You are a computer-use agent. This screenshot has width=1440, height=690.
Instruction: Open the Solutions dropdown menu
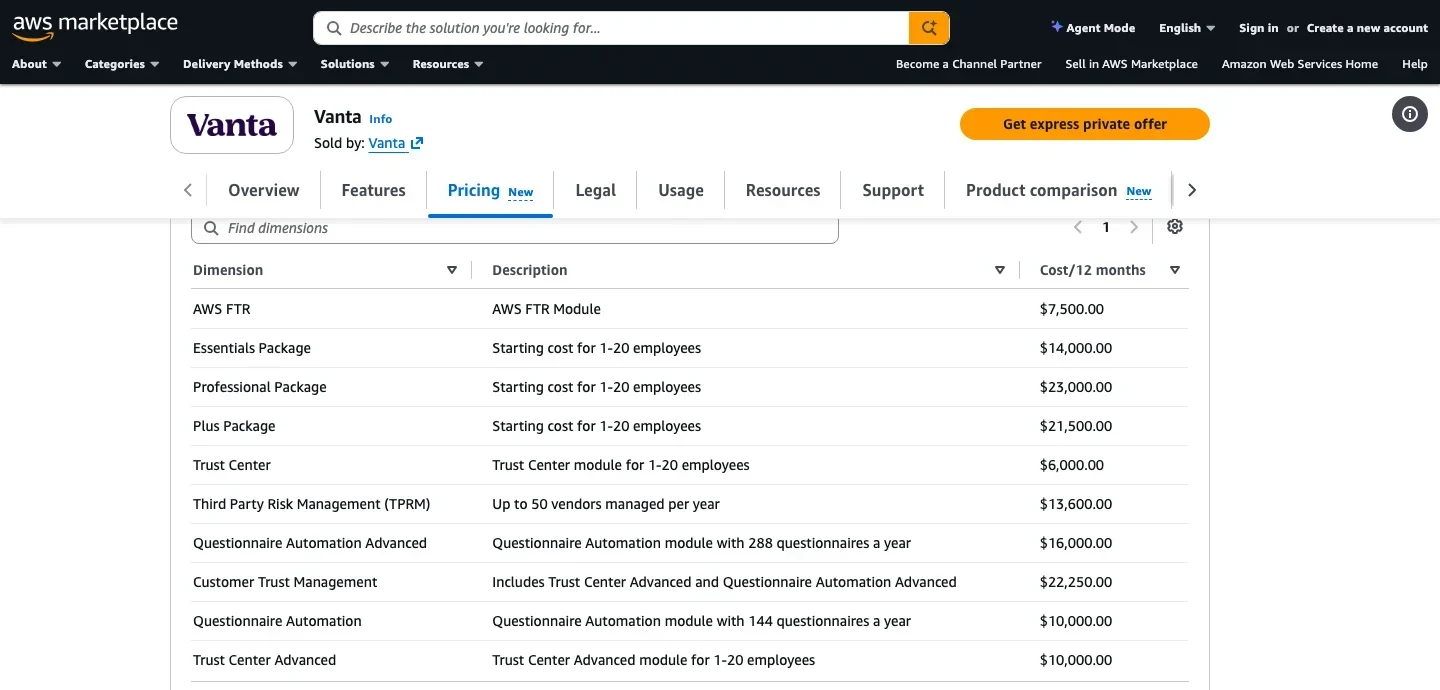[x=354, y=64]
